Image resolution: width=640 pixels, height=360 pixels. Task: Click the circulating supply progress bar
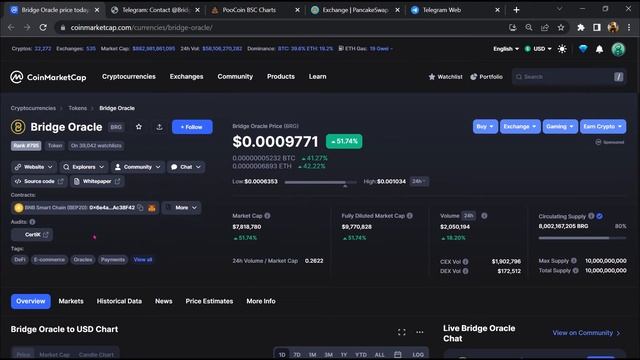[582, 238]
